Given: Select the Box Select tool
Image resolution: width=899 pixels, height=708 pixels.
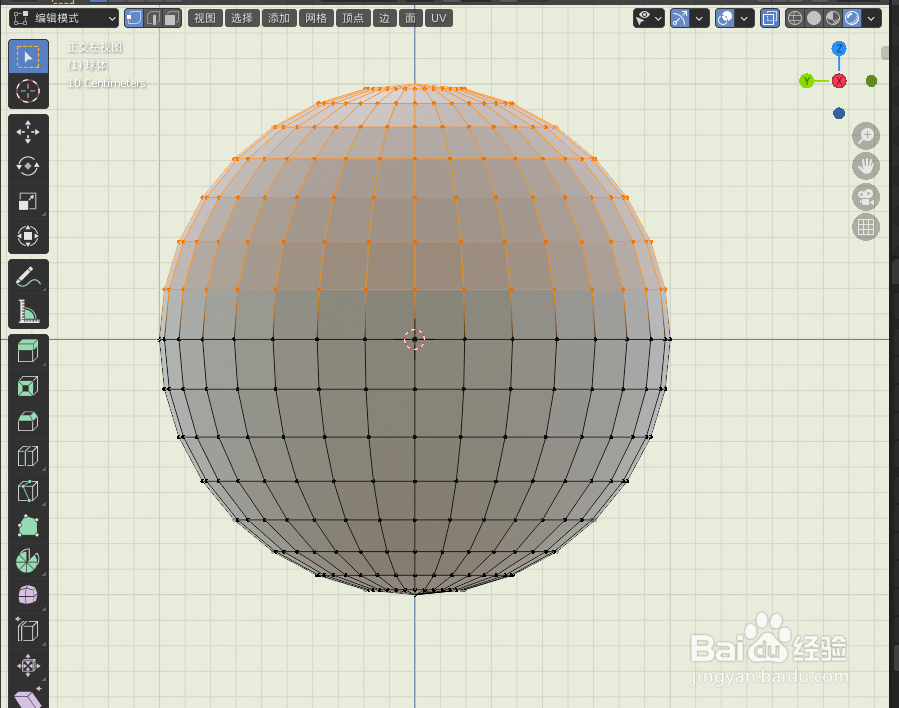Looking at the screenshot, I should click(28, 56).
